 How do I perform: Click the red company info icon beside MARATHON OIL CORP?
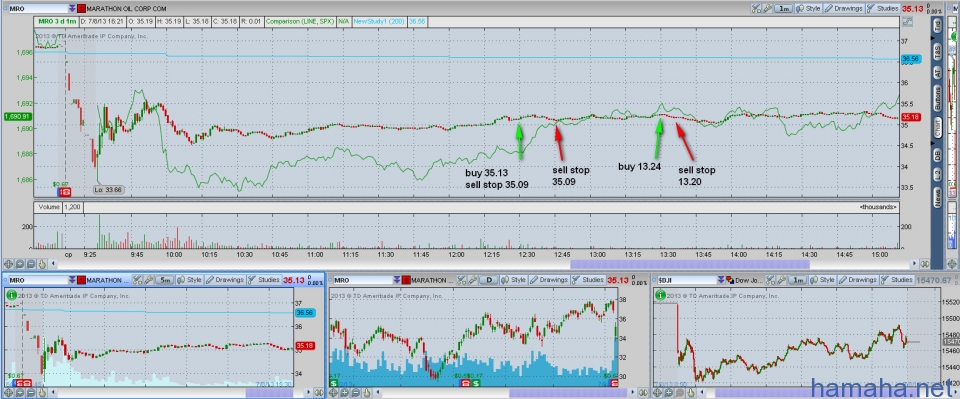(x=82, y=9)
